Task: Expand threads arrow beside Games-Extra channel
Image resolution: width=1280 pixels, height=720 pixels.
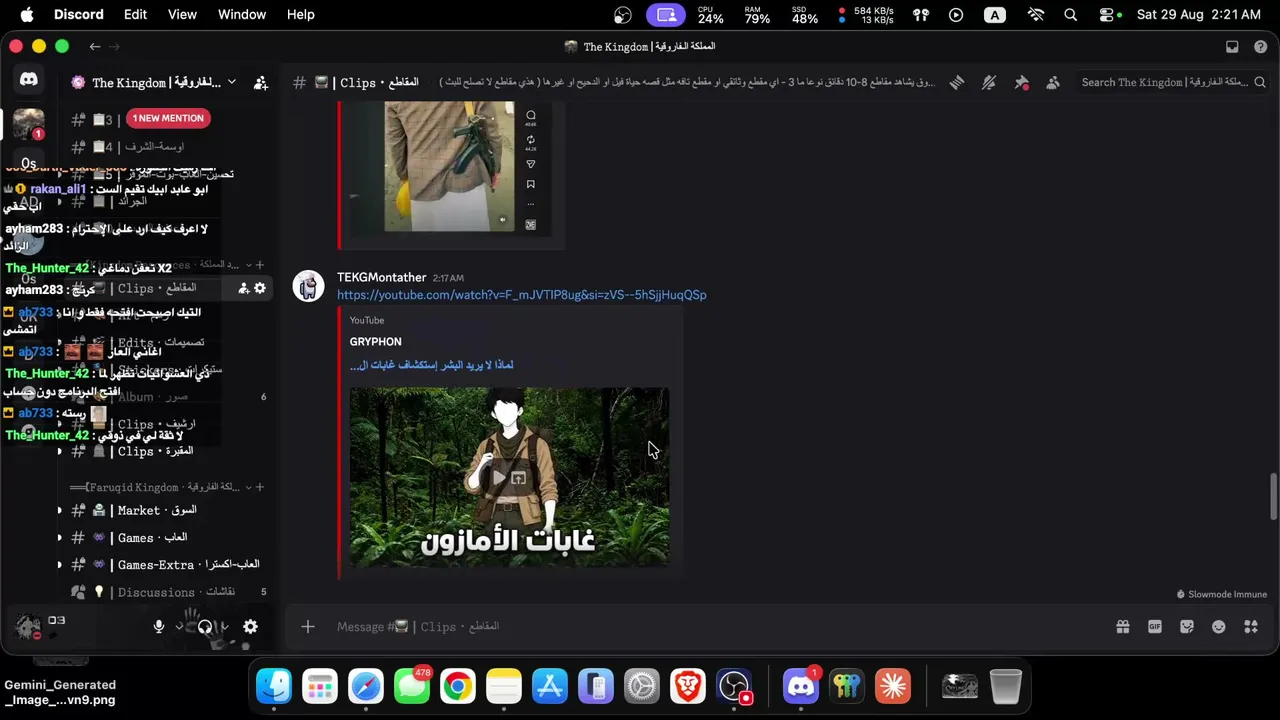Action: pyautogui.click(x=59, y=564)
